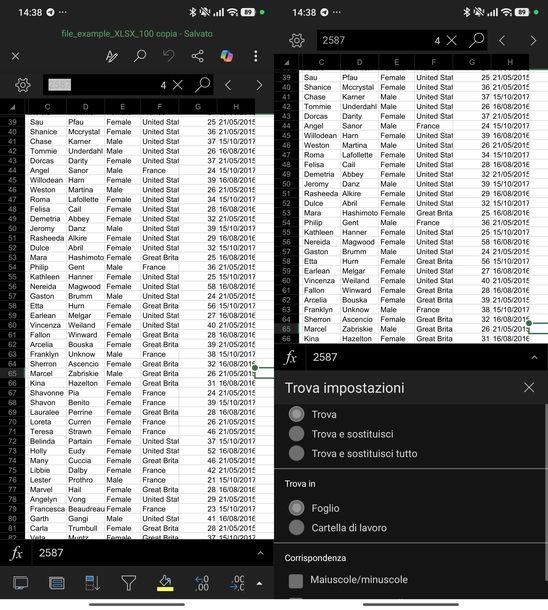Tap Telegram notification icon in left status bar
This screenshot has width=548, height=610.
[51, 12]
